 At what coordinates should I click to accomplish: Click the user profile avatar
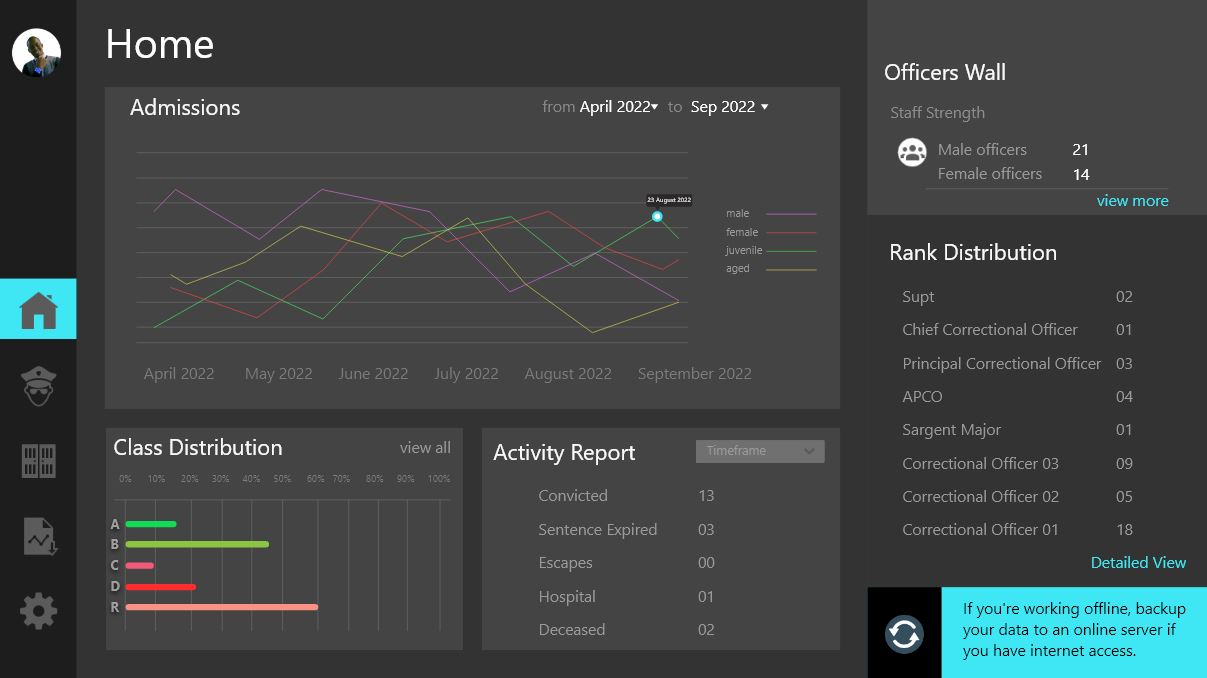coord(36,53)
